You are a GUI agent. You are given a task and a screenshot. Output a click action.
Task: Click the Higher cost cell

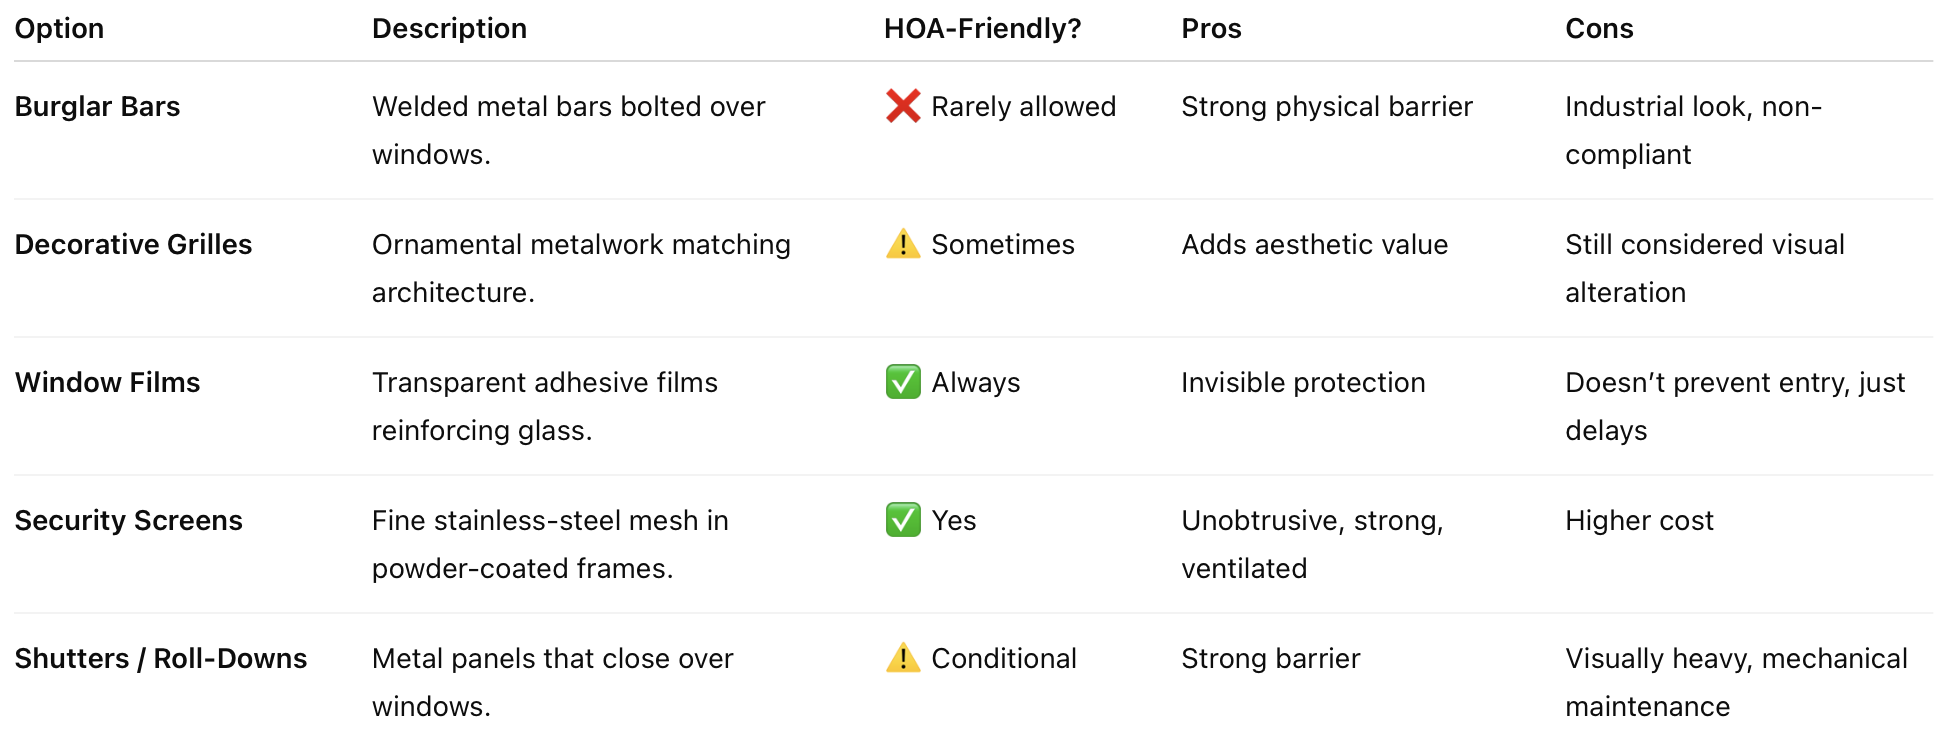1639,521
